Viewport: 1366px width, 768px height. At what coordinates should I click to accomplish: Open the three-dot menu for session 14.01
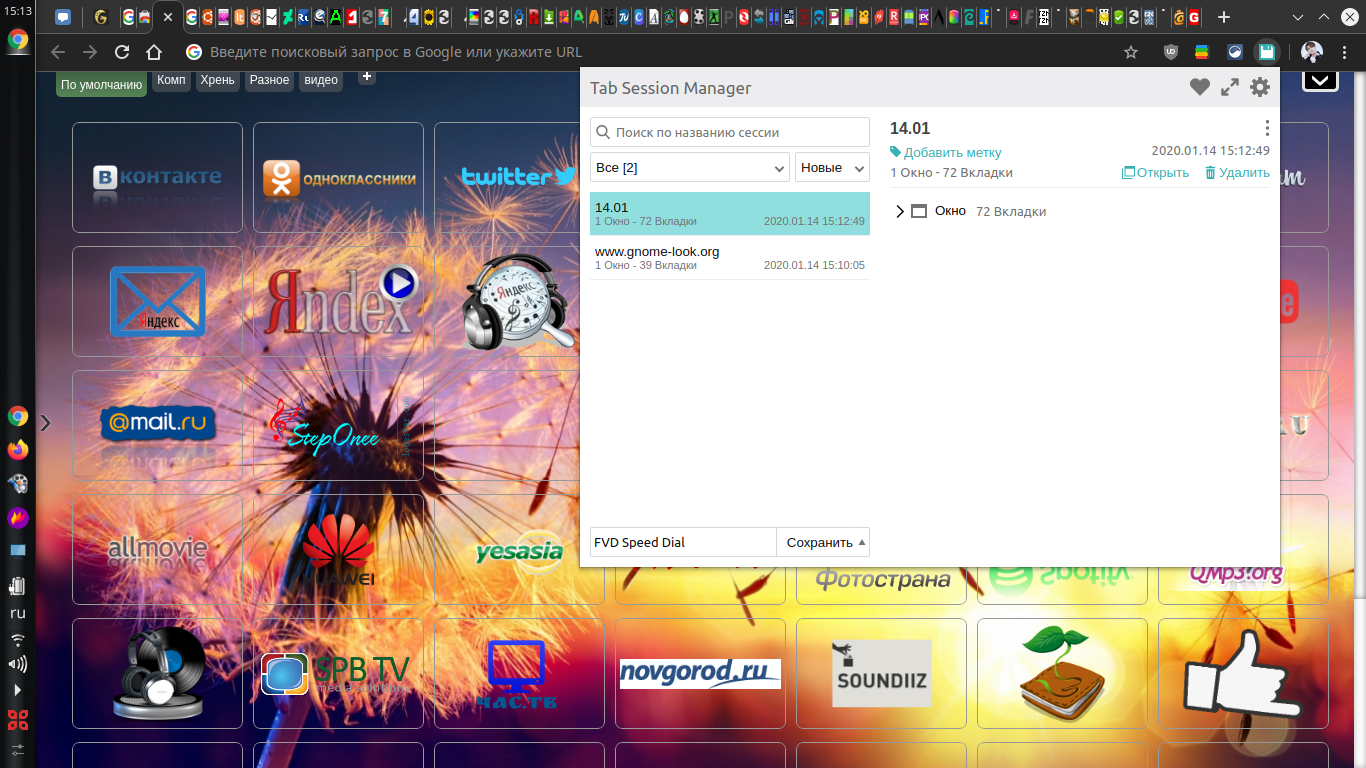tap(1267, 128)
